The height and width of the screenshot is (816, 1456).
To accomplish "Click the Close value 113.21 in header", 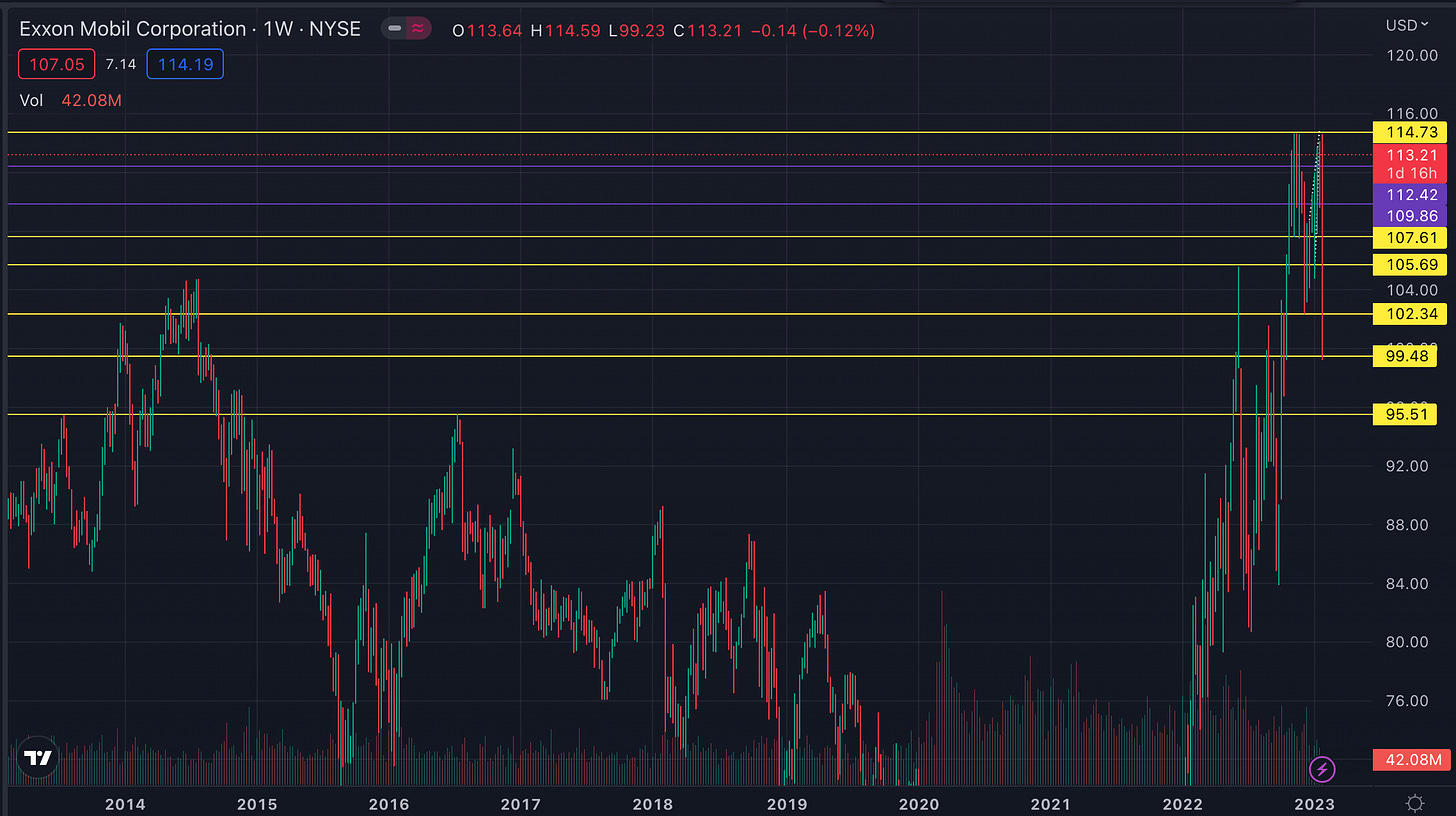I will click(714, 30).
